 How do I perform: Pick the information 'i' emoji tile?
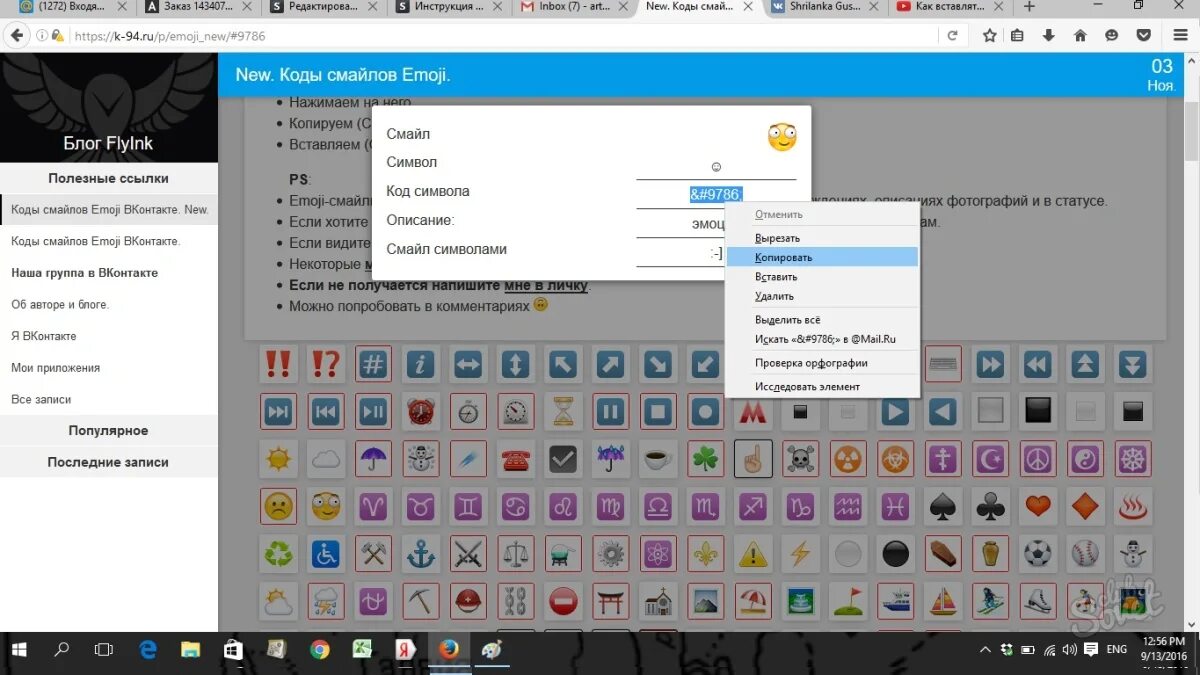pos(420,364)
